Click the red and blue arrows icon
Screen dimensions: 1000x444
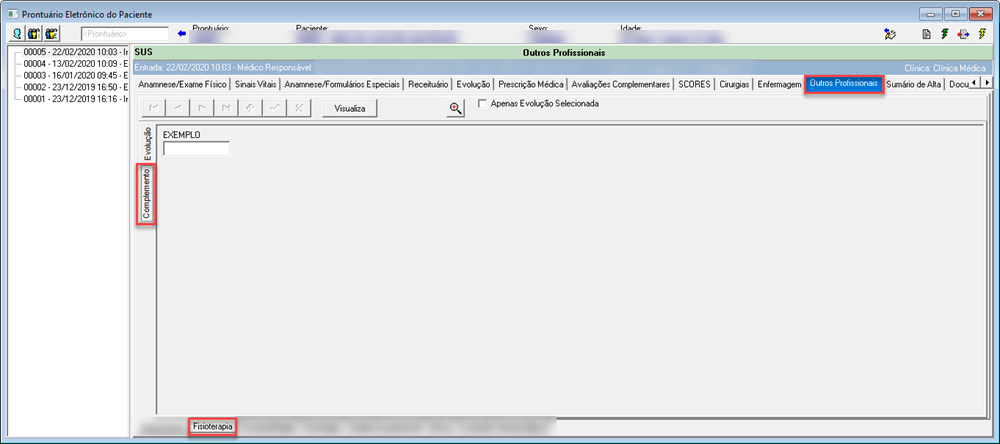click(963, 34)
